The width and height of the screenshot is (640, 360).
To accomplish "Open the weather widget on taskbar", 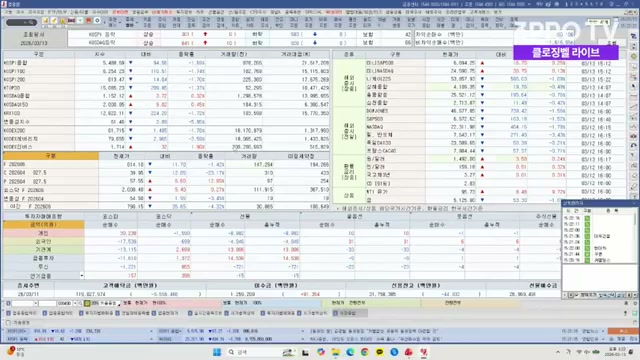I will click(x=16, y=352).
